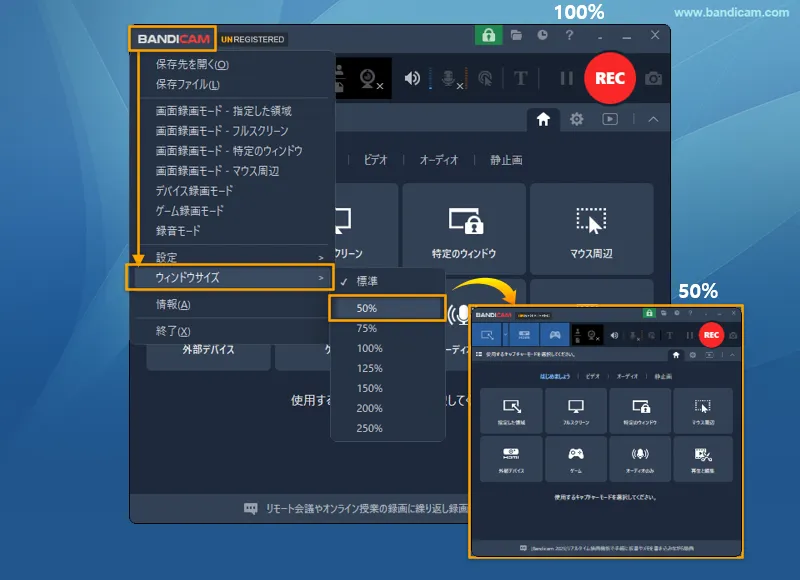Start recording with large red REC button
This screenshot has height=580, width=800.
[x=610, y=78]
